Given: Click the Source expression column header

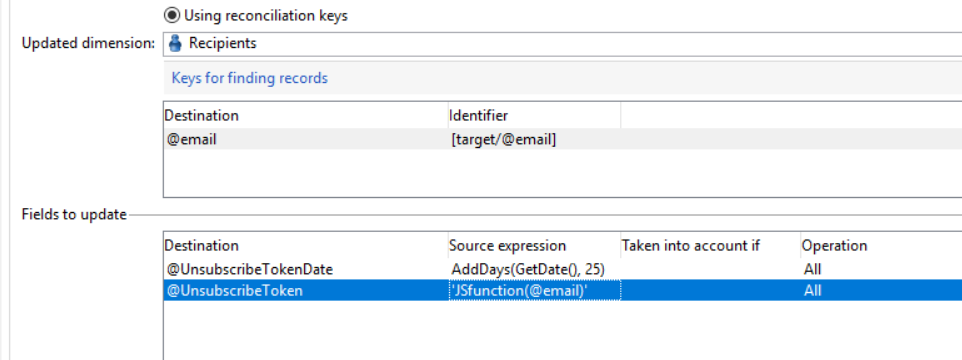Looking at the screenshot, I should (507, 246).
